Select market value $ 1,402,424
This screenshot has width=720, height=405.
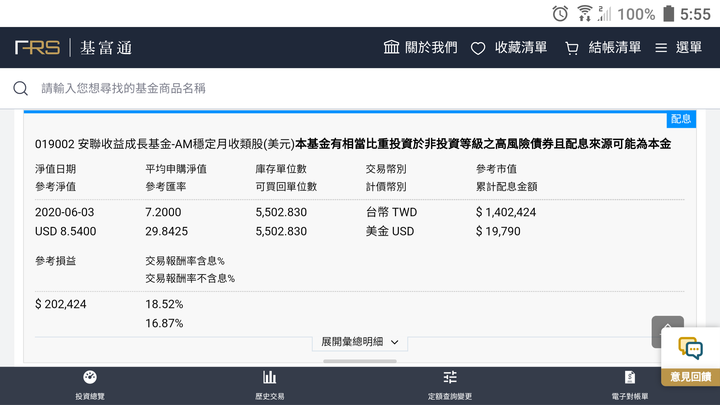coord(506,212)
